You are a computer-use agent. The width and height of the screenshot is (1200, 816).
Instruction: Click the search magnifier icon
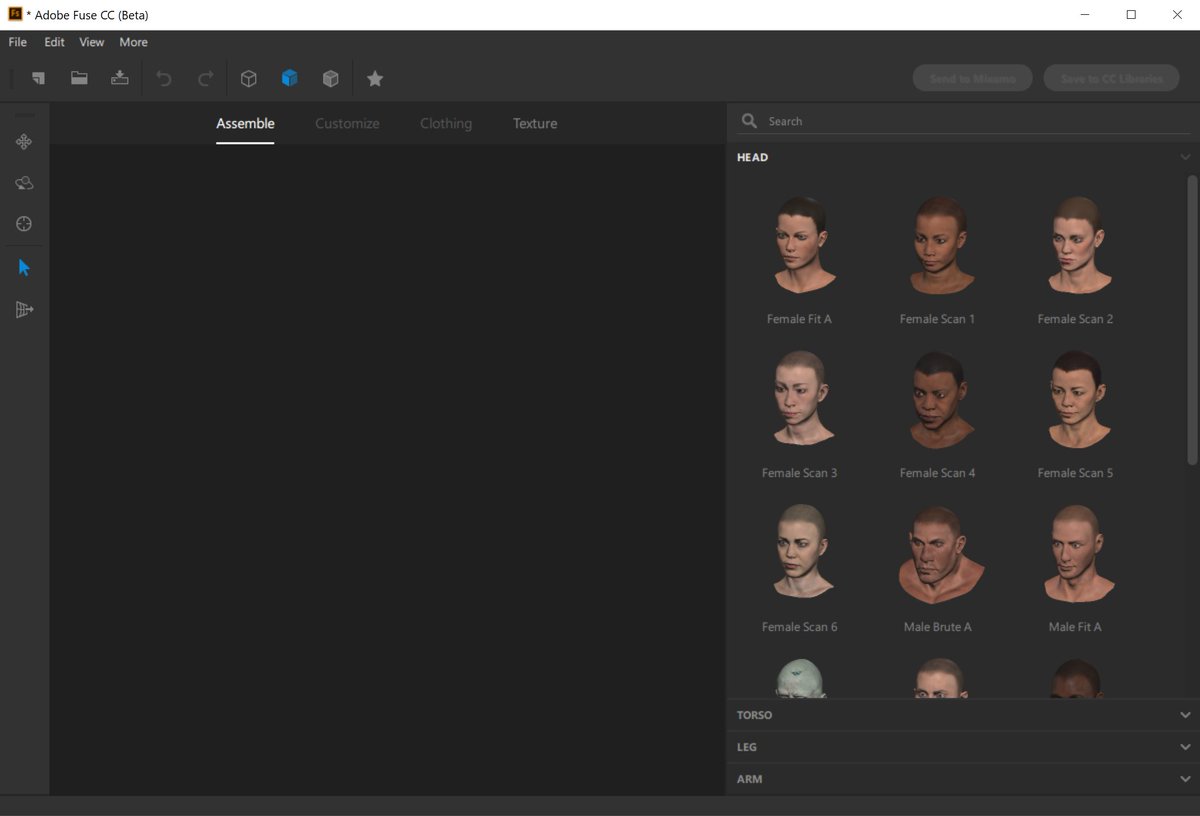pyautogui.click(x=749, y=121)
